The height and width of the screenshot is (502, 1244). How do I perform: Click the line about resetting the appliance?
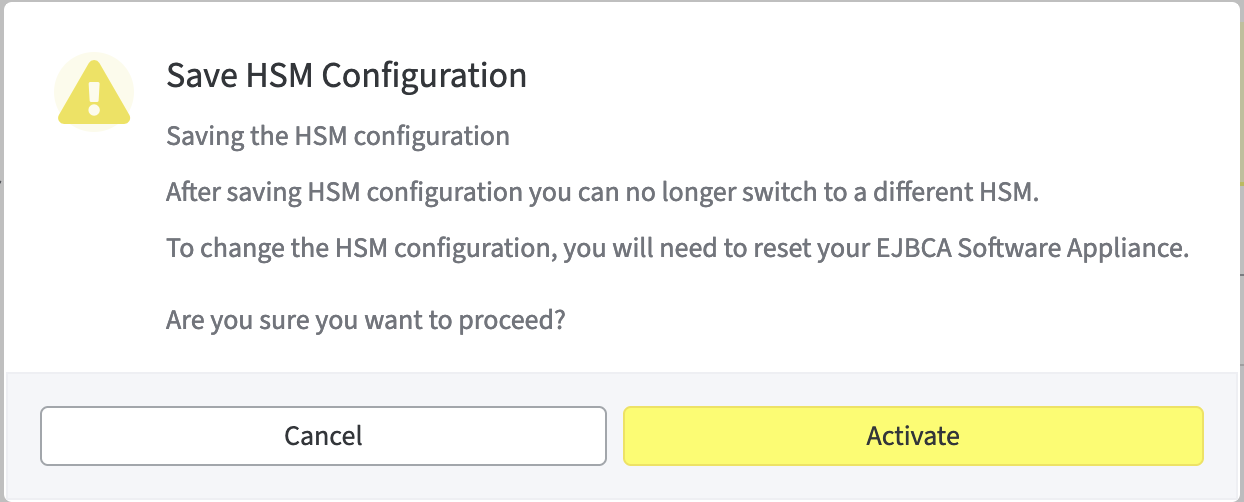click(677, 248)
